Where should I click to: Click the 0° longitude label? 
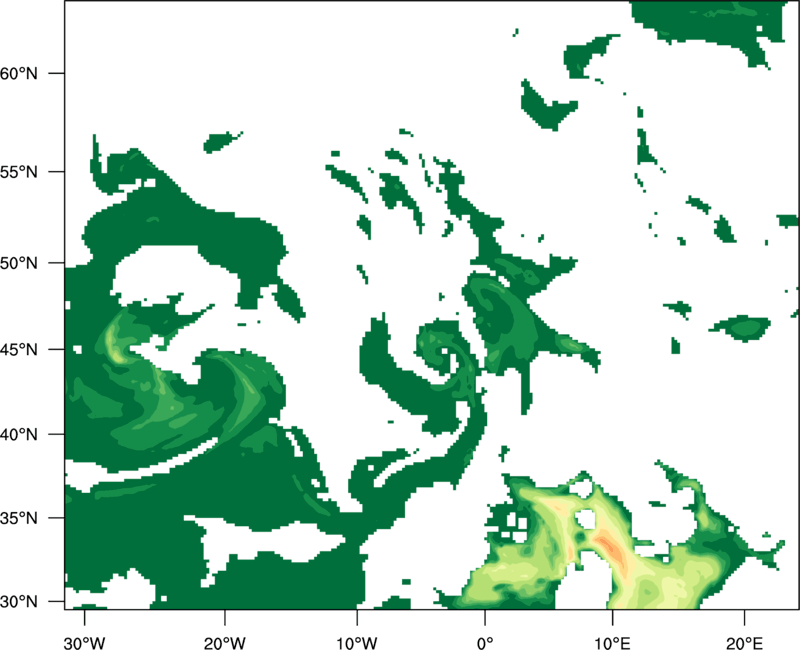coord(485,643)
